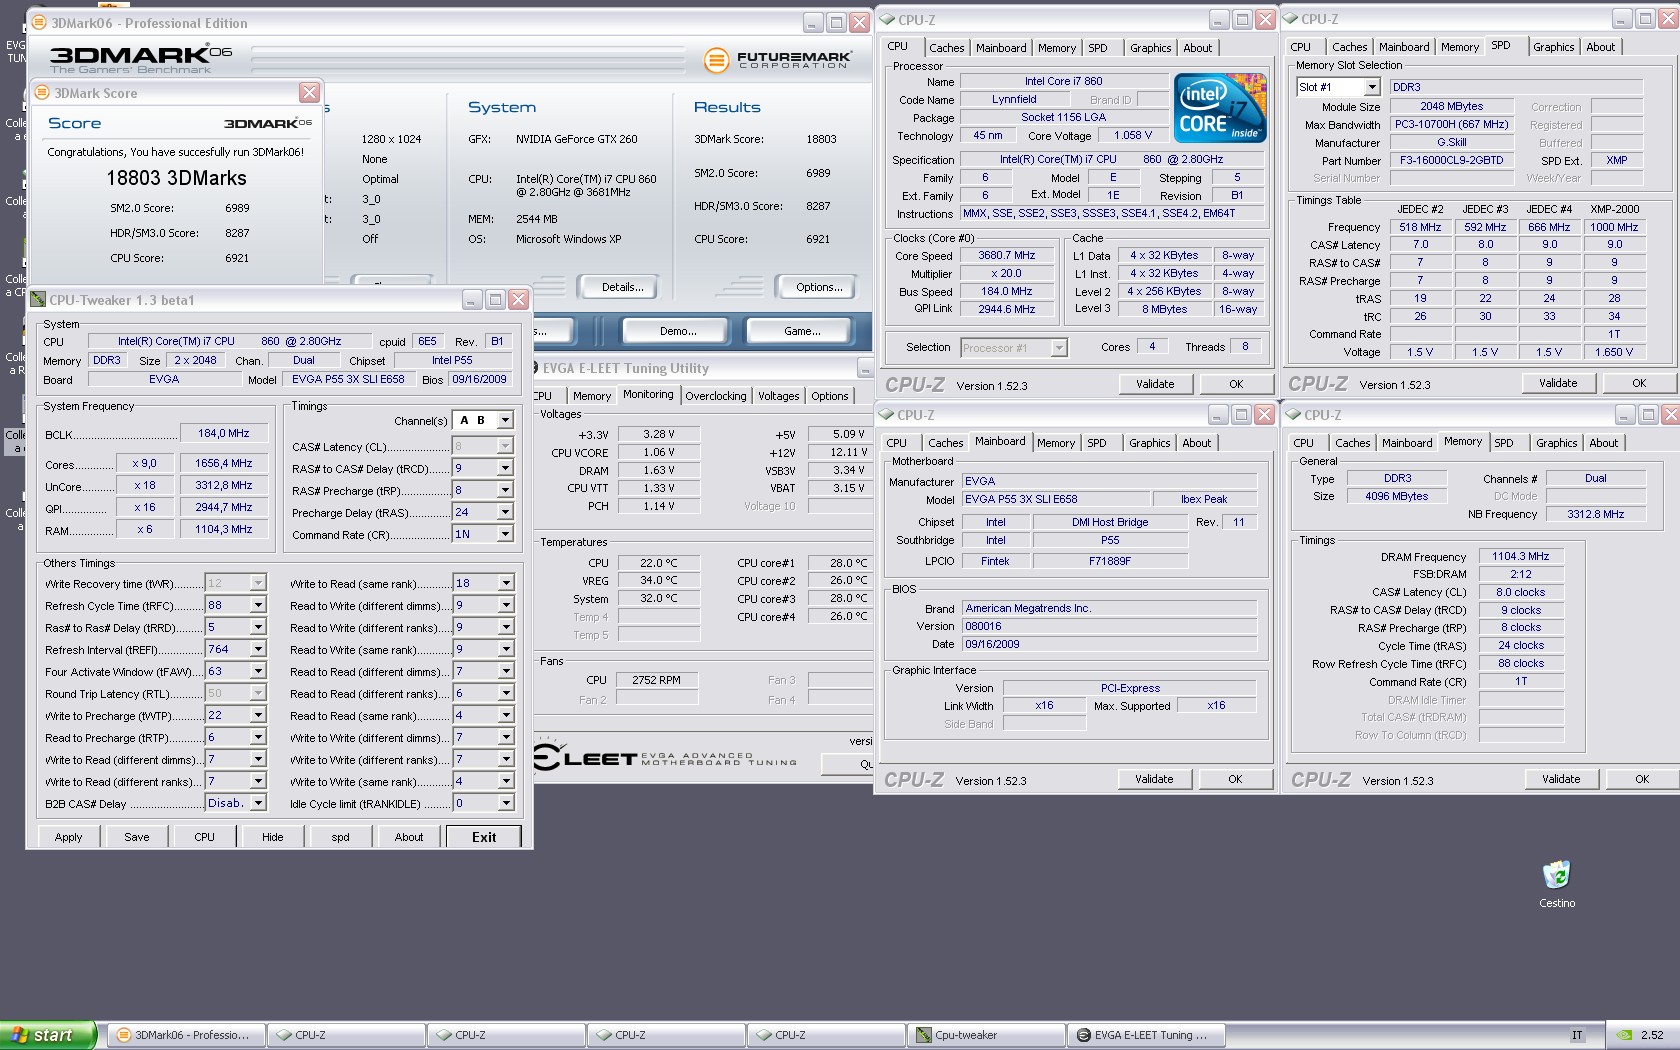The width and height of the screenshot is (1680, 1050).
Task: Click the Core Speed 3680.7 MHz value
Action: [1007, 255]
